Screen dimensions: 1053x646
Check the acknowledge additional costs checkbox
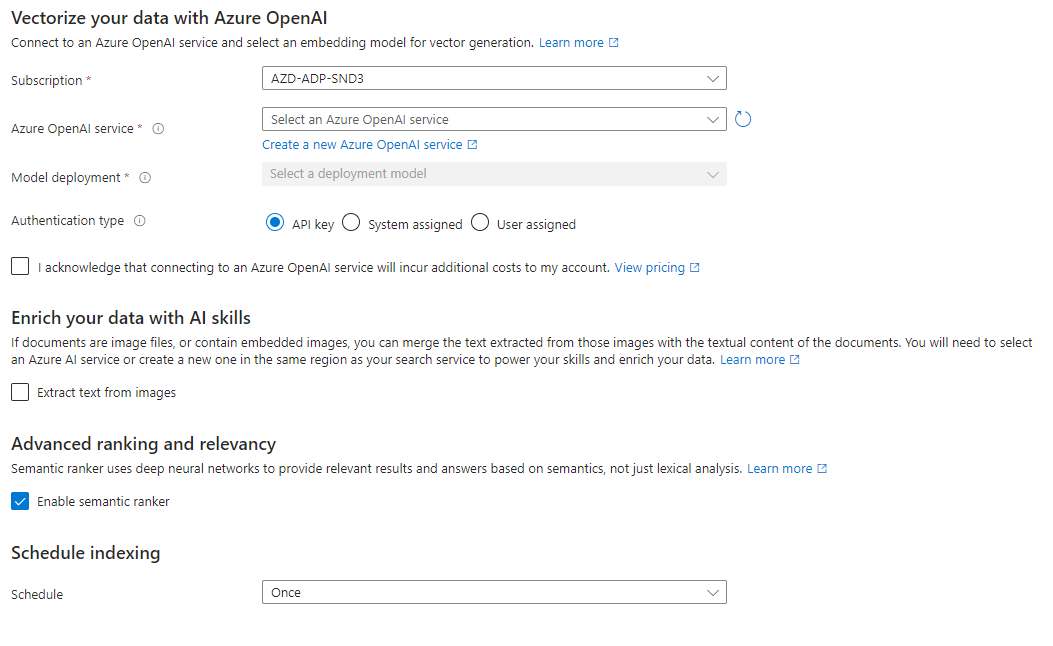click(20, 267)
